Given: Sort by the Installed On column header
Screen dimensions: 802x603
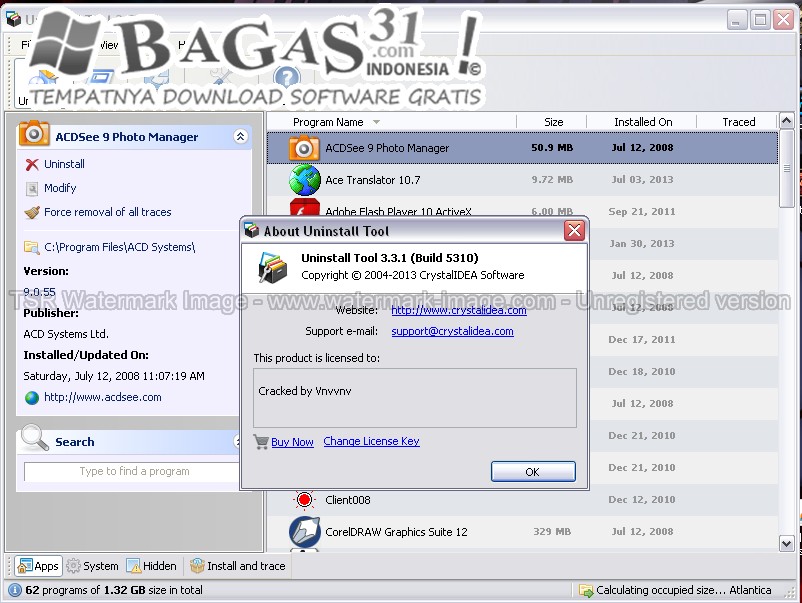Looking at the screenshot, I should coord(643,122).
